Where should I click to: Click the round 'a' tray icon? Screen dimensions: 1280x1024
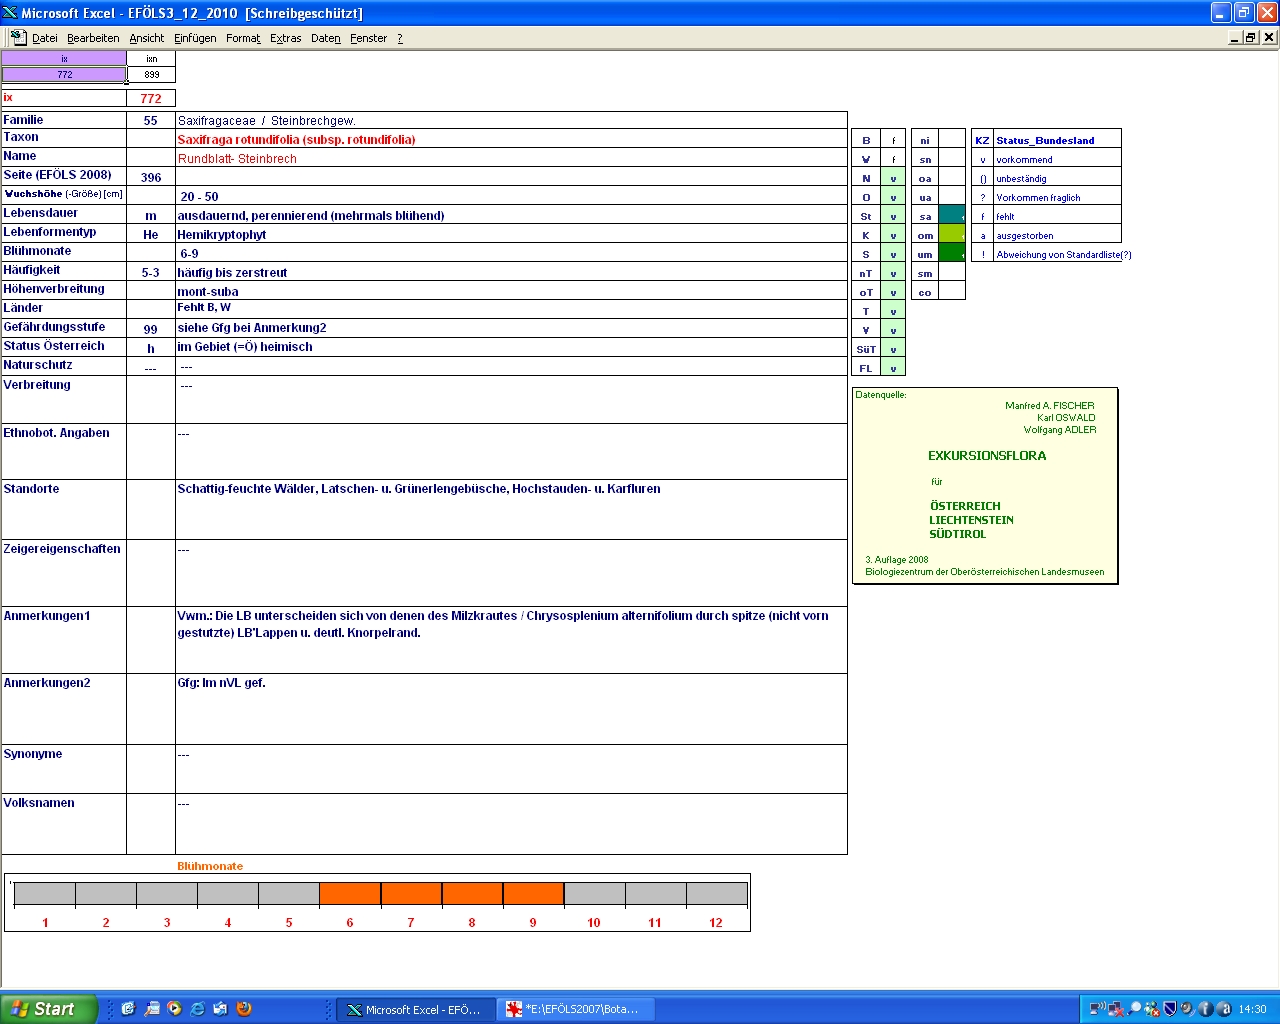(1224, 1009)
